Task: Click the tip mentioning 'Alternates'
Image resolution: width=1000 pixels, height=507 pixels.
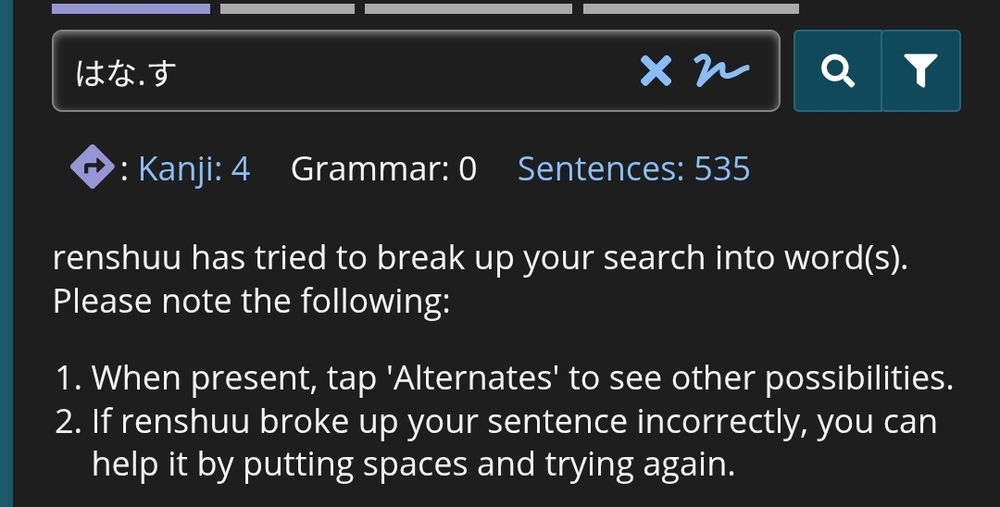Action: (x=504, y=378)
